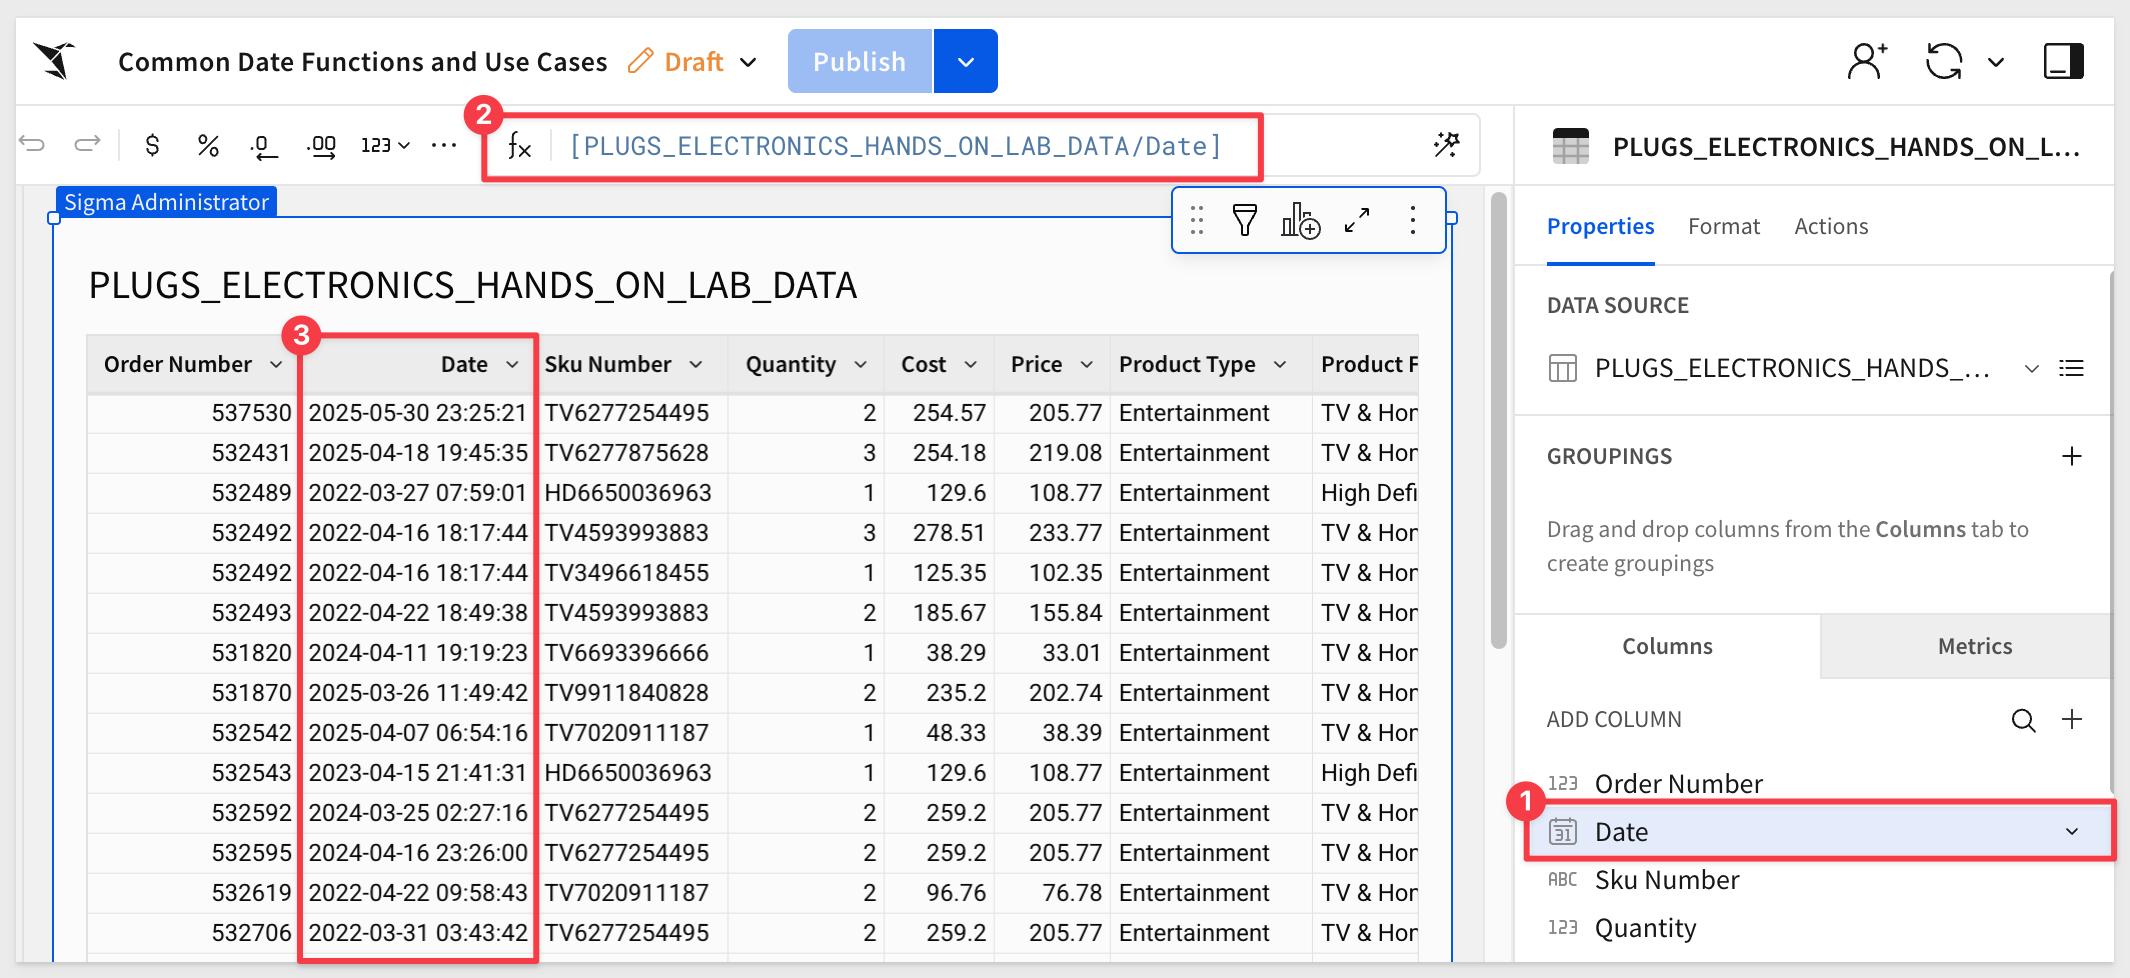Open the Draft status dropdown

pos(693,62)
